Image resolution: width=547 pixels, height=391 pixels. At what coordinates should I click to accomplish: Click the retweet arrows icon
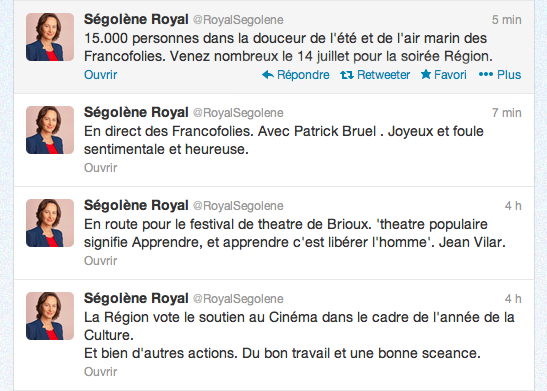coord(347,75)
